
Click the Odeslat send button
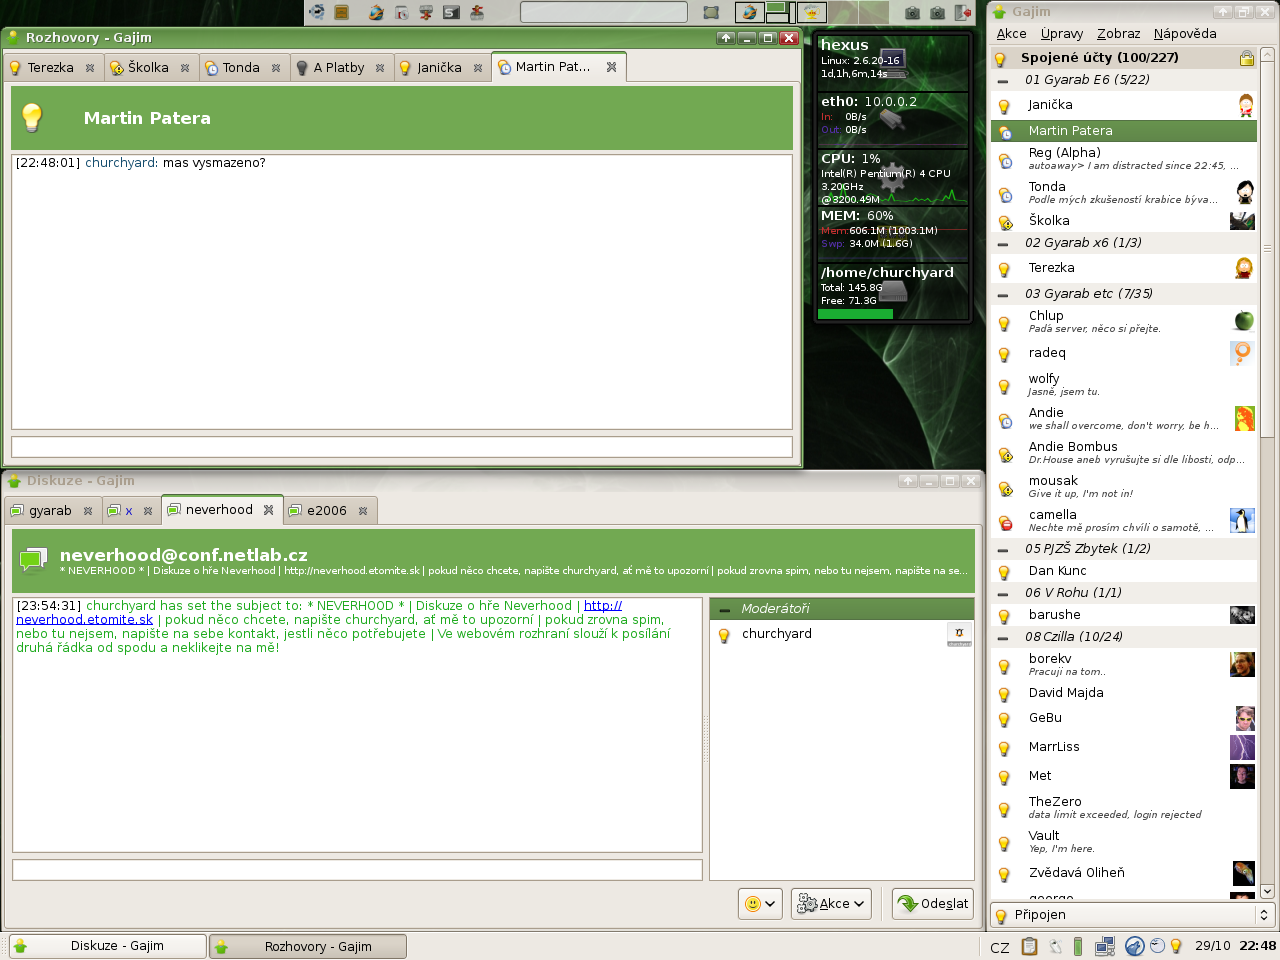click(933, 903)
